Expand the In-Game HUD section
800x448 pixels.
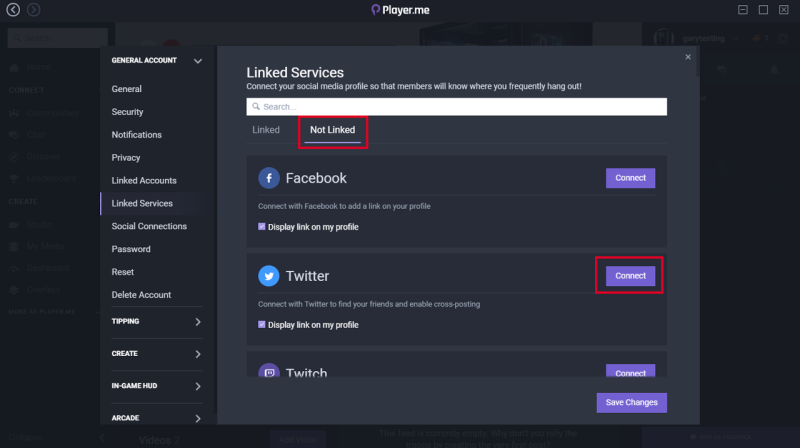tap(197, 386)
